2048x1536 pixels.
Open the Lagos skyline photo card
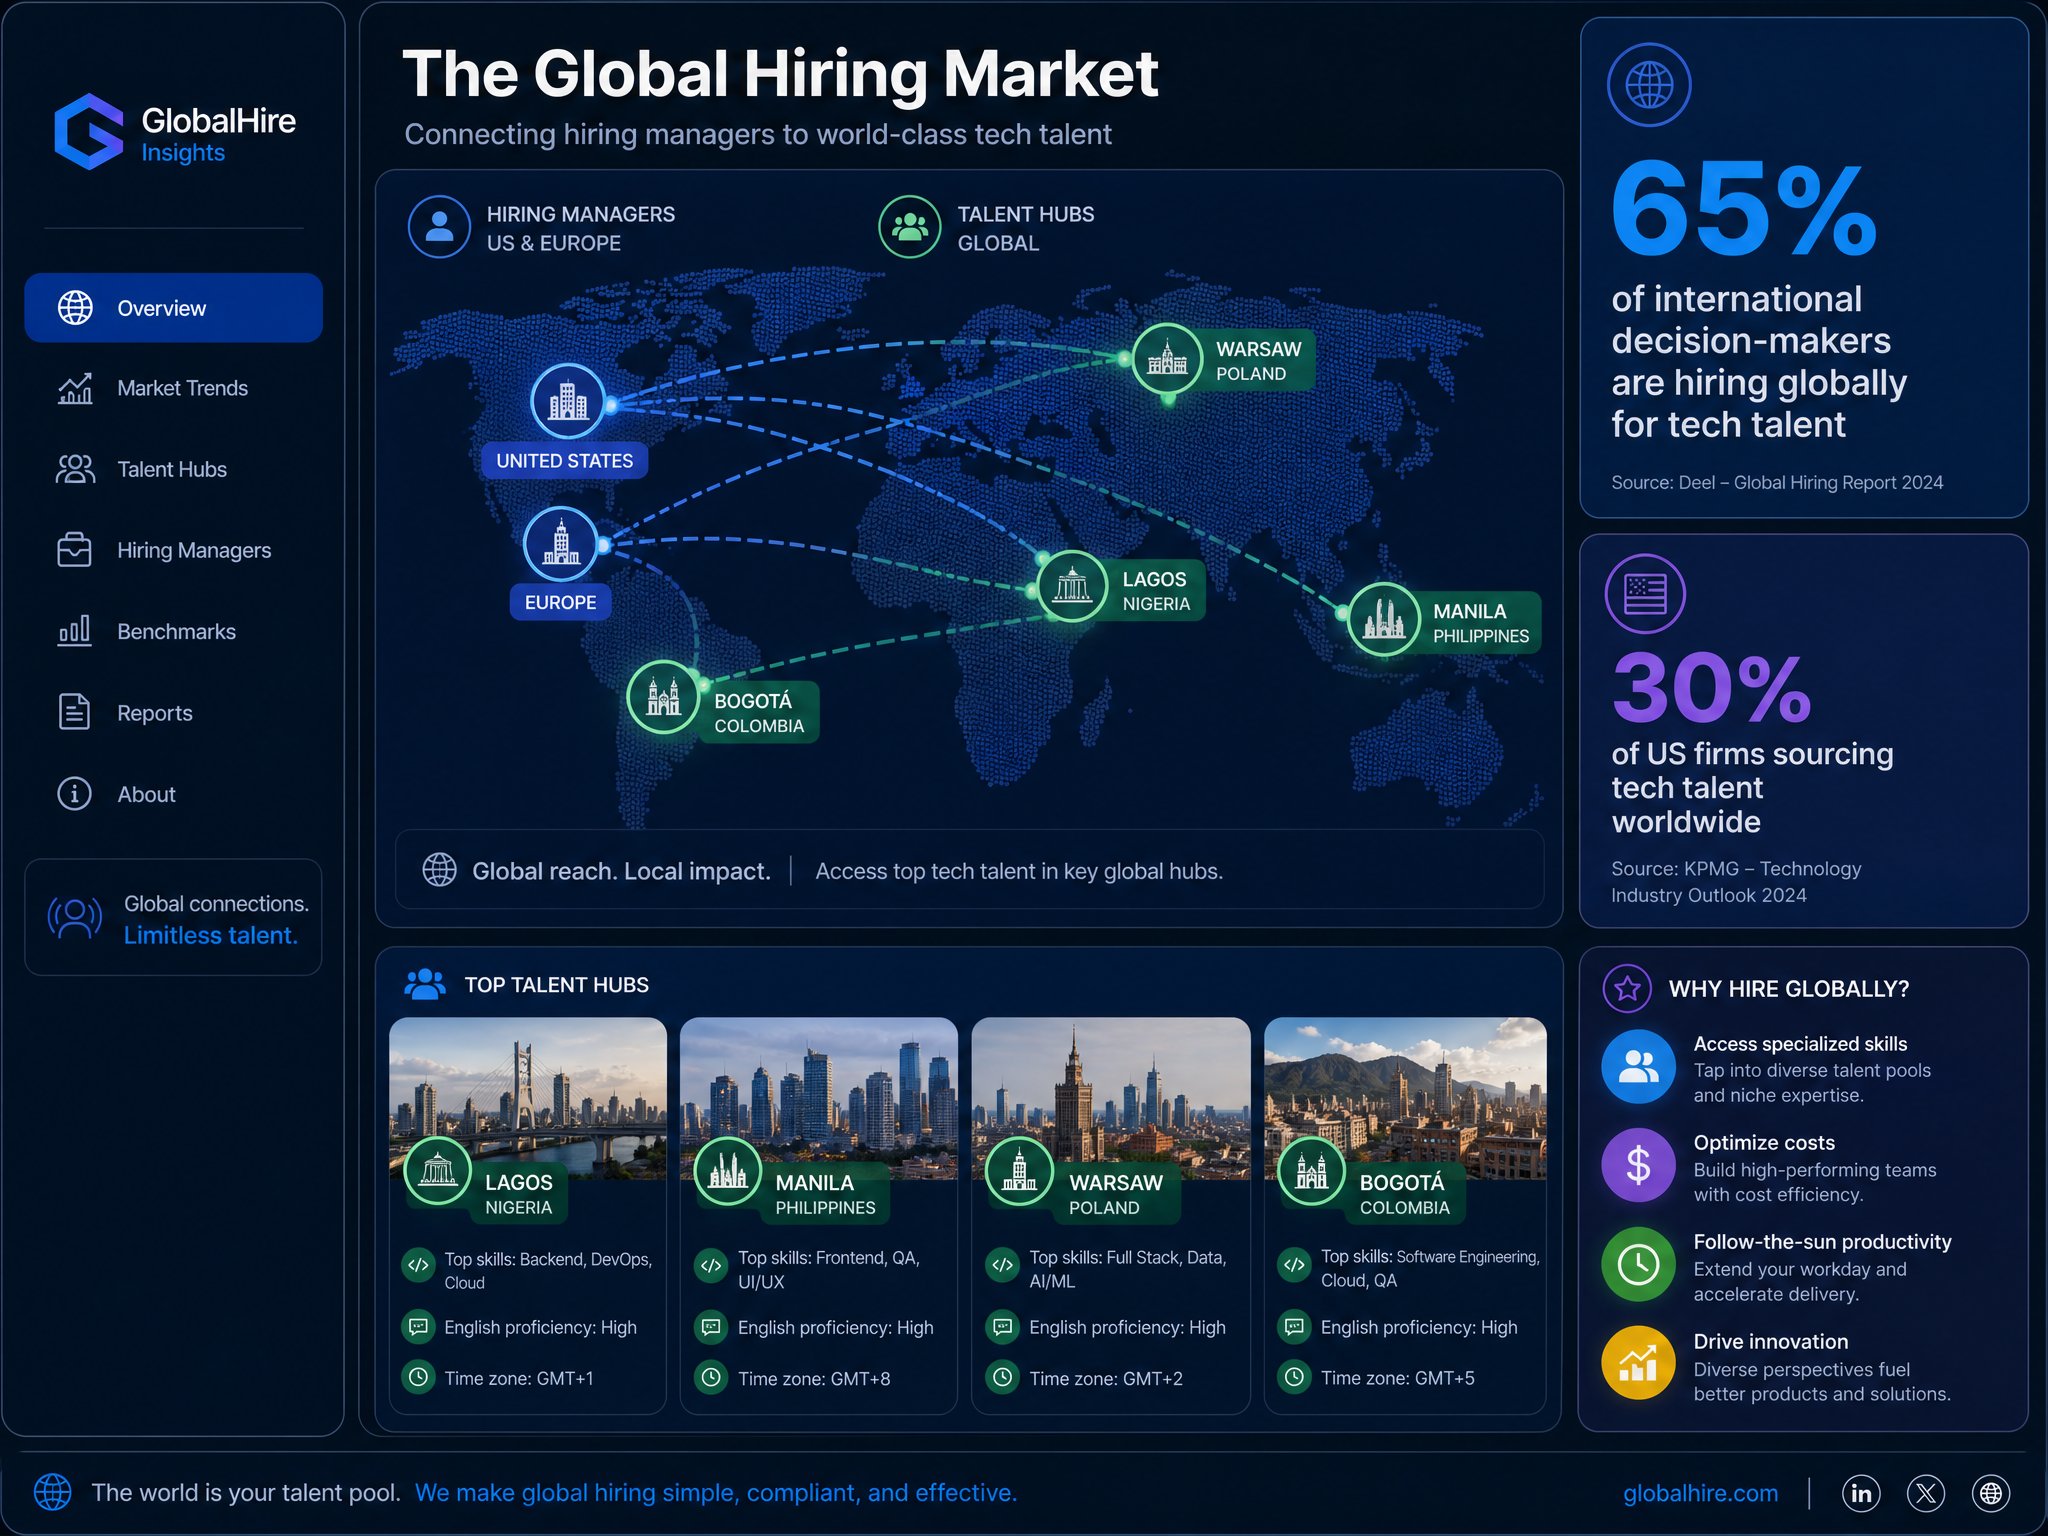[x=528, y=1098]
